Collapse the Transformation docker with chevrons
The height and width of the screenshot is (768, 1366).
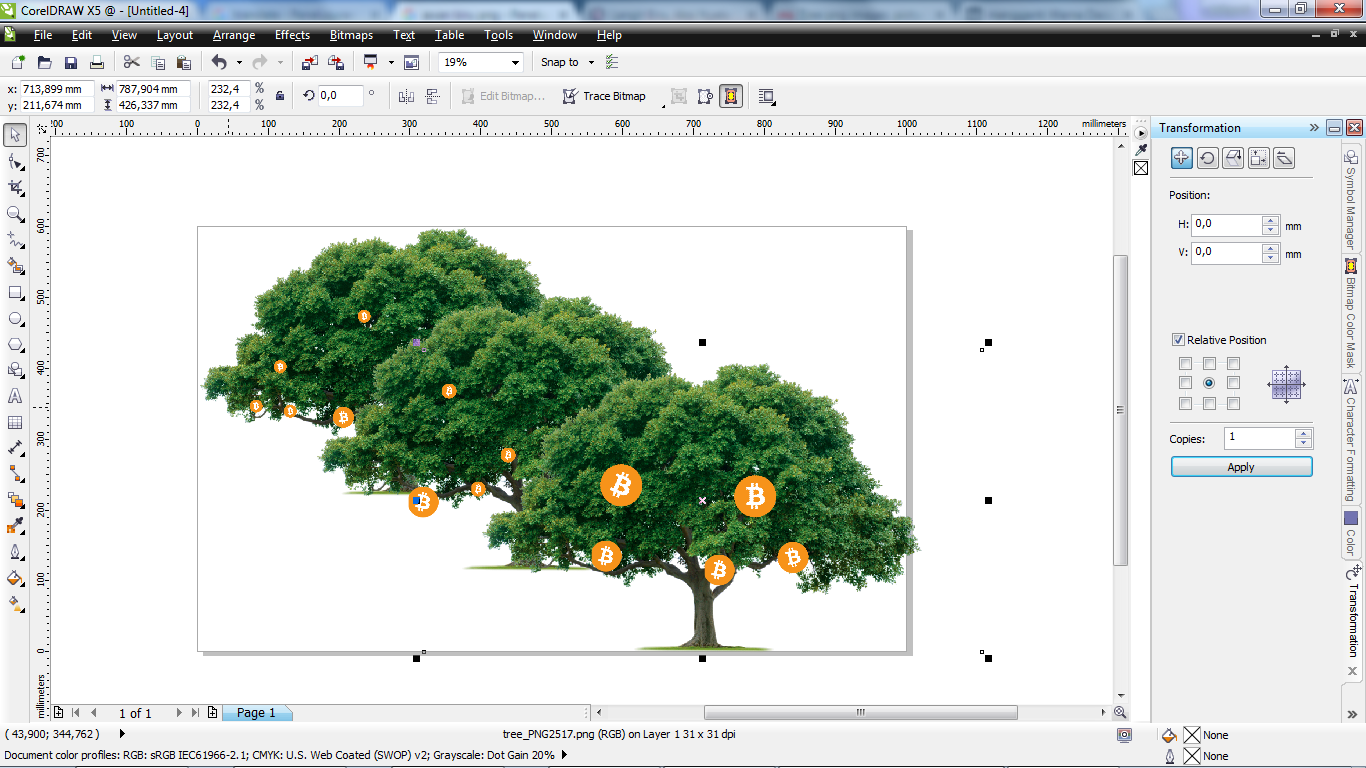[x=1314, y=128]
